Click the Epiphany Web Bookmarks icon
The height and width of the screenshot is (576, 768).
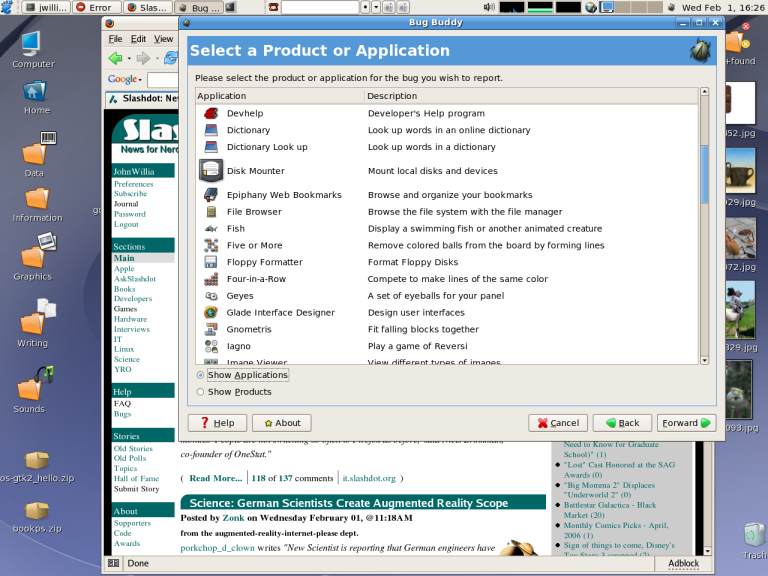(211, 194)
